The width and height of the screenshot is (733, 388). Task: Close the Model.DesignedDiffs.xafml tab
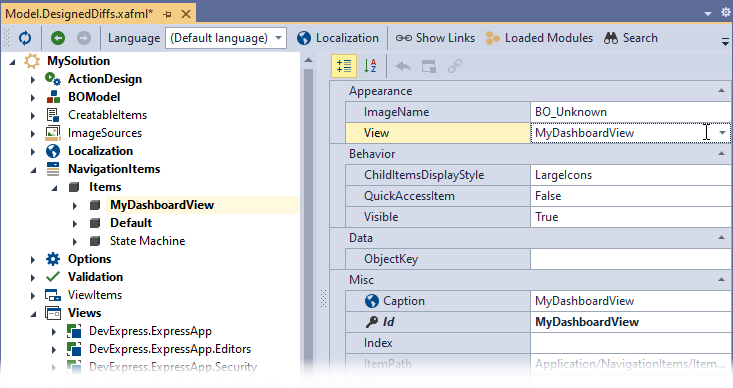pyautogui.click(x=186, y=14)
